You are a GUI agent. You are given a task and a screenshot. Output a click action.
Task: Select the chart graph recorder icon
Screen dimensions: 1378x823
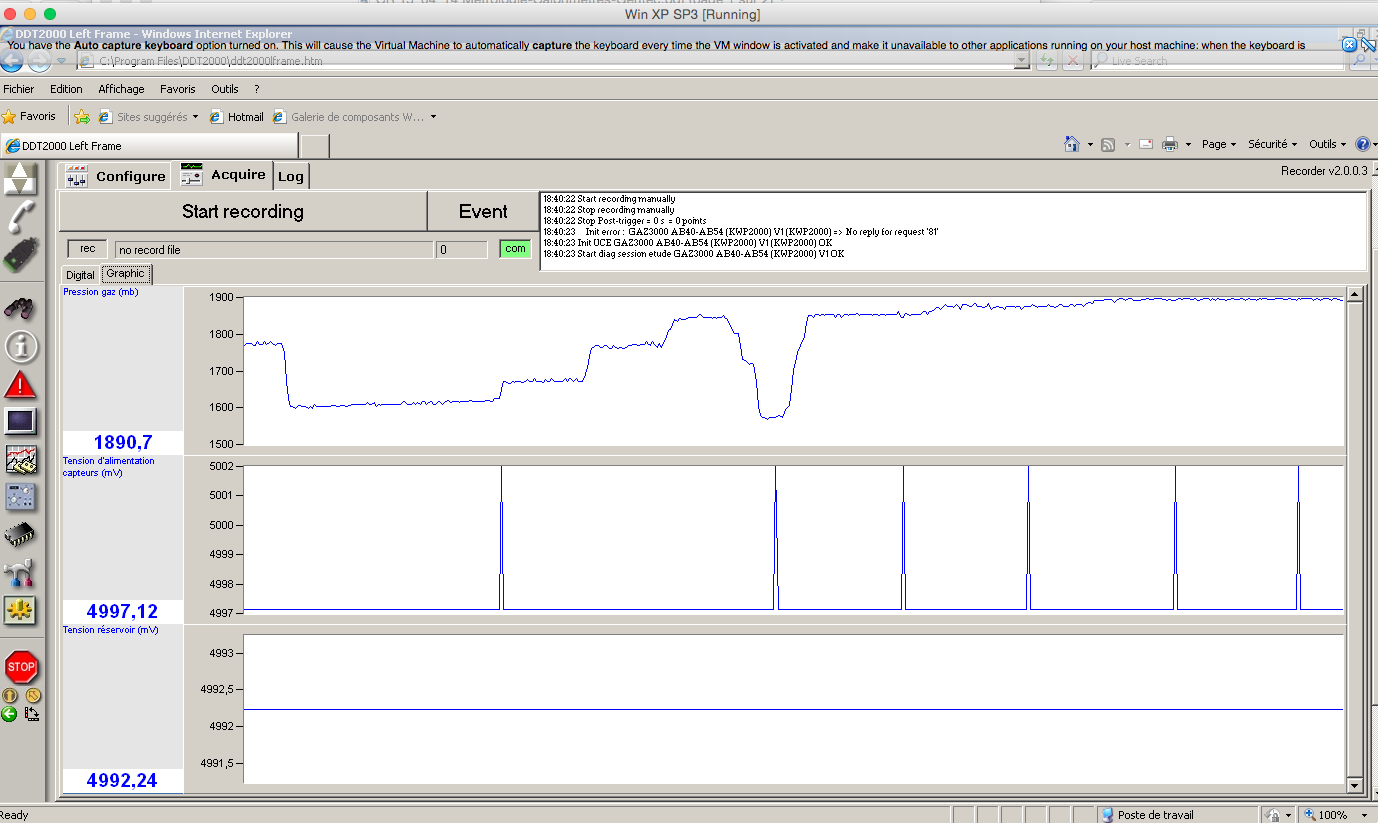coord(20,460)
